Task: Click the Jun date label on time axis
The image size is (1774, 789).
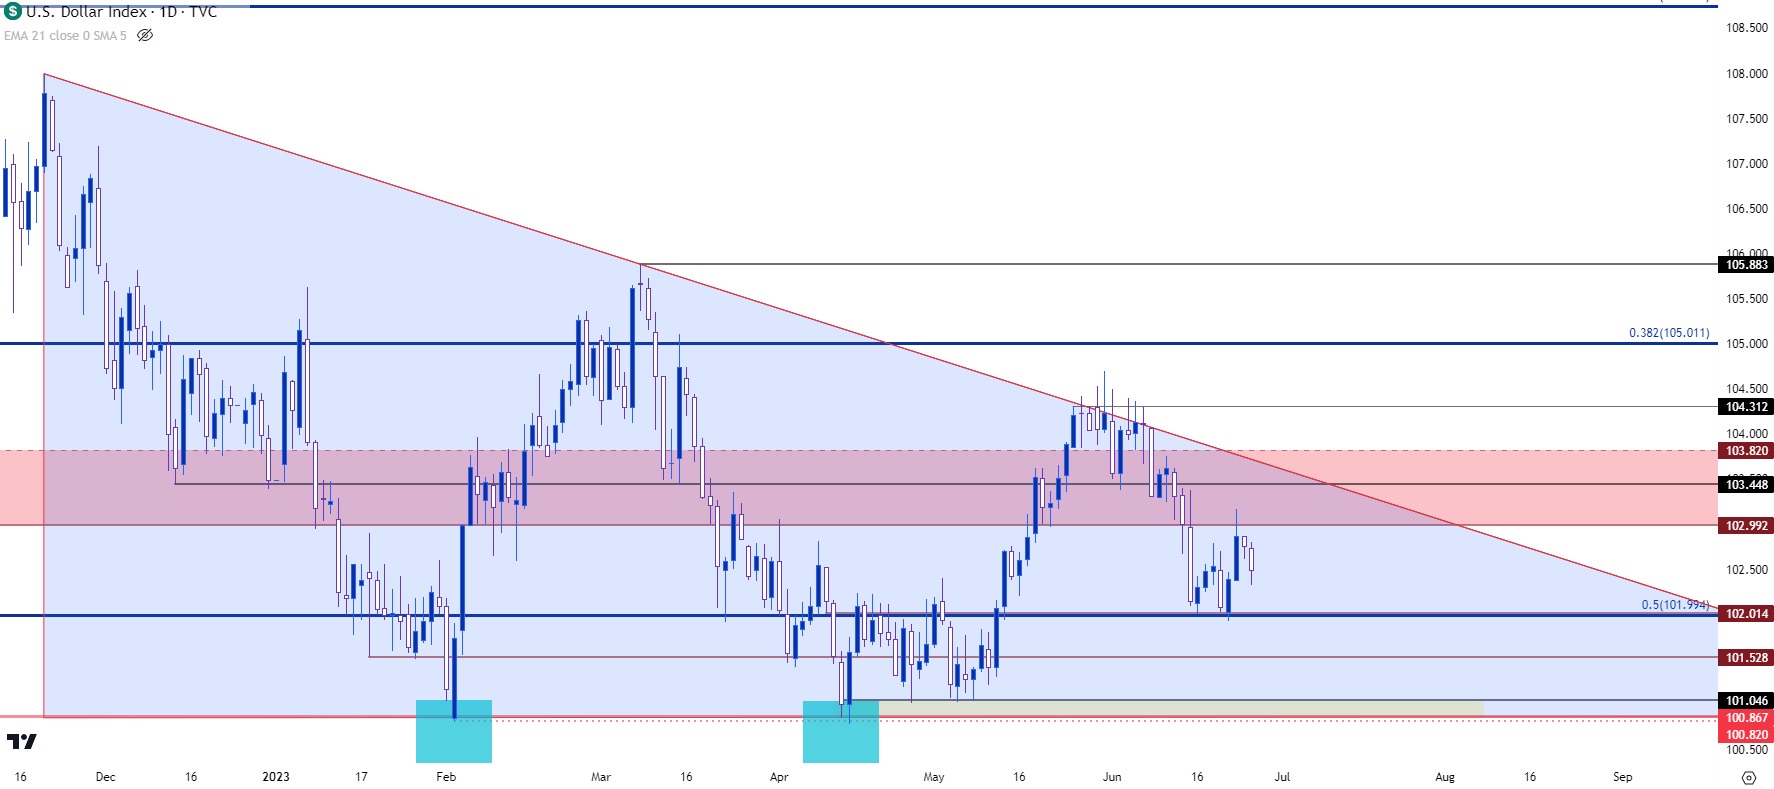Action: (1112, 777)
